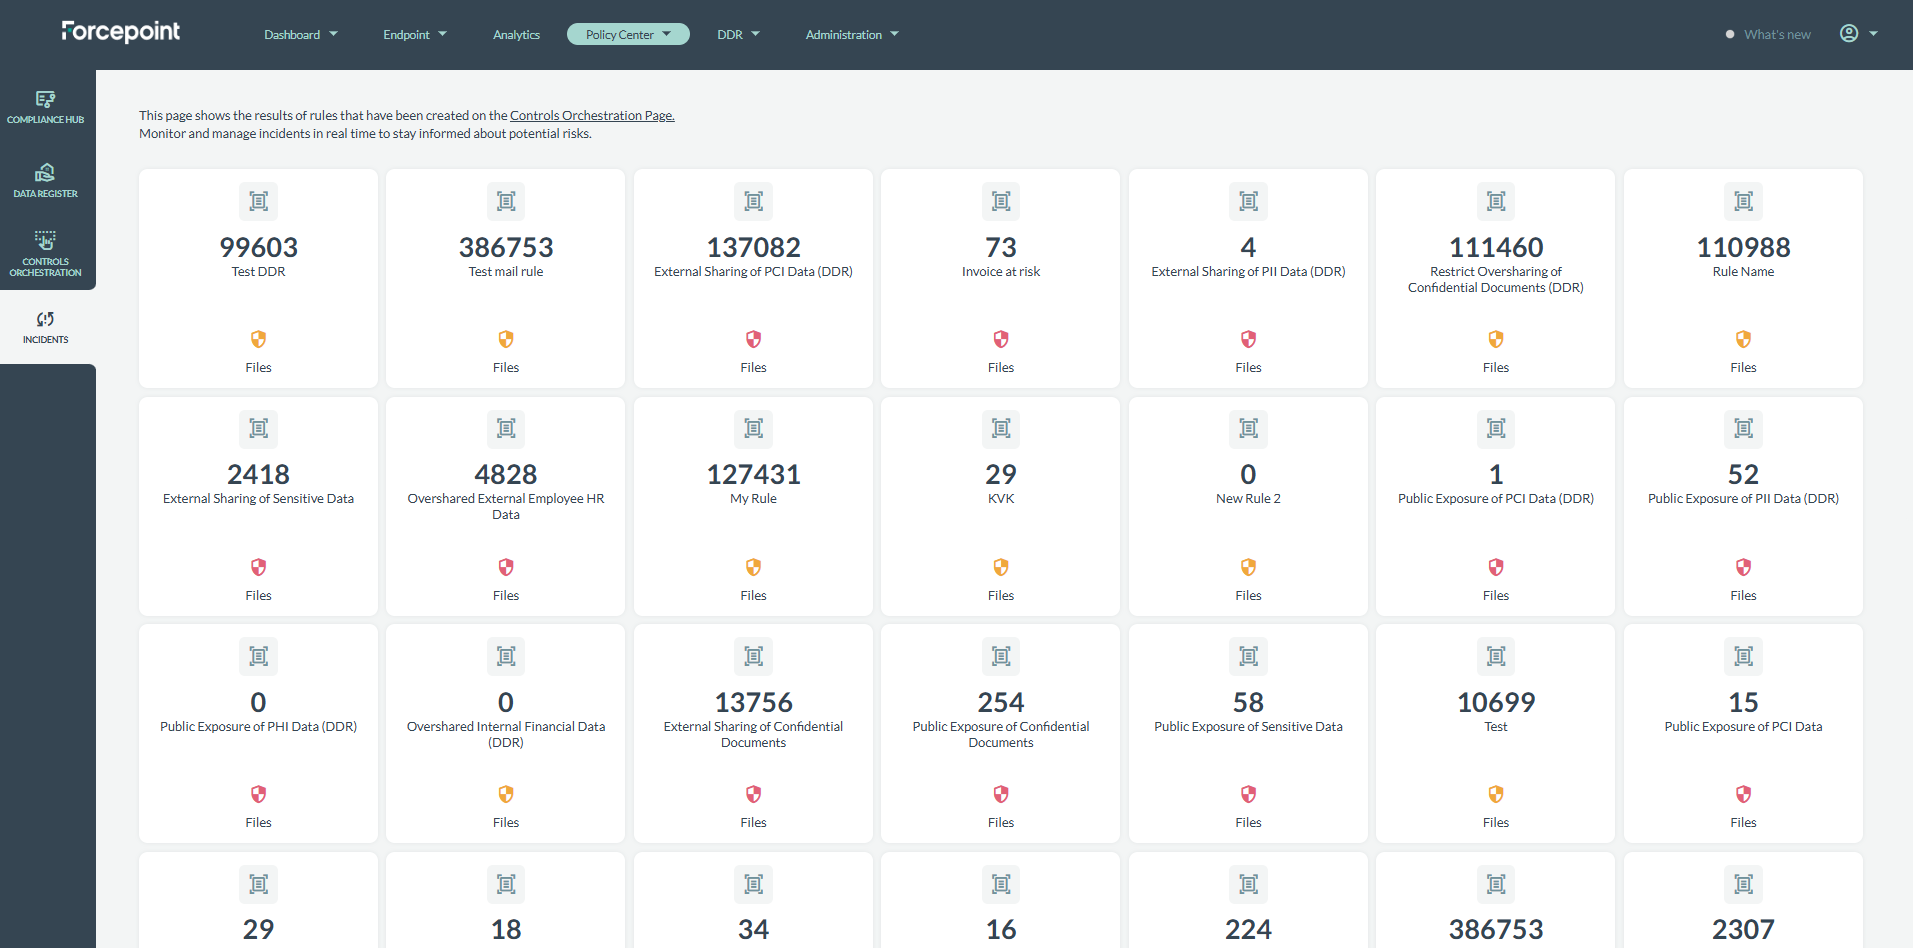This screenshot has width=1913, height=948.
Task: Click orange shield on the Test card
Action: (1496, 794)
